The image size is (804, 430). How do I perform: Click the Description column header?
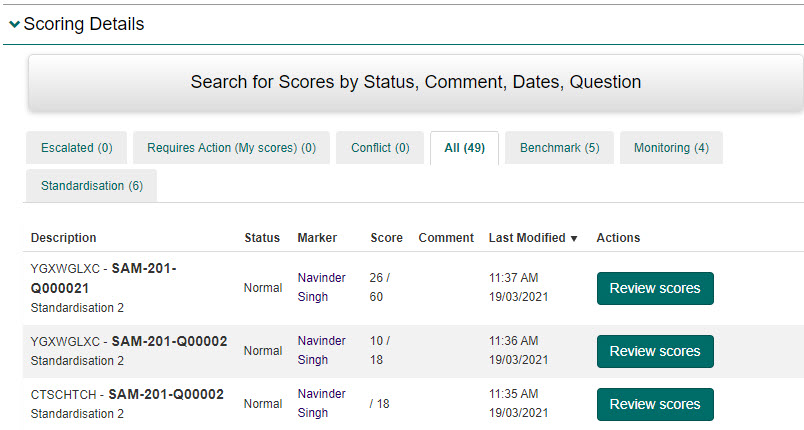pos(64,238)
